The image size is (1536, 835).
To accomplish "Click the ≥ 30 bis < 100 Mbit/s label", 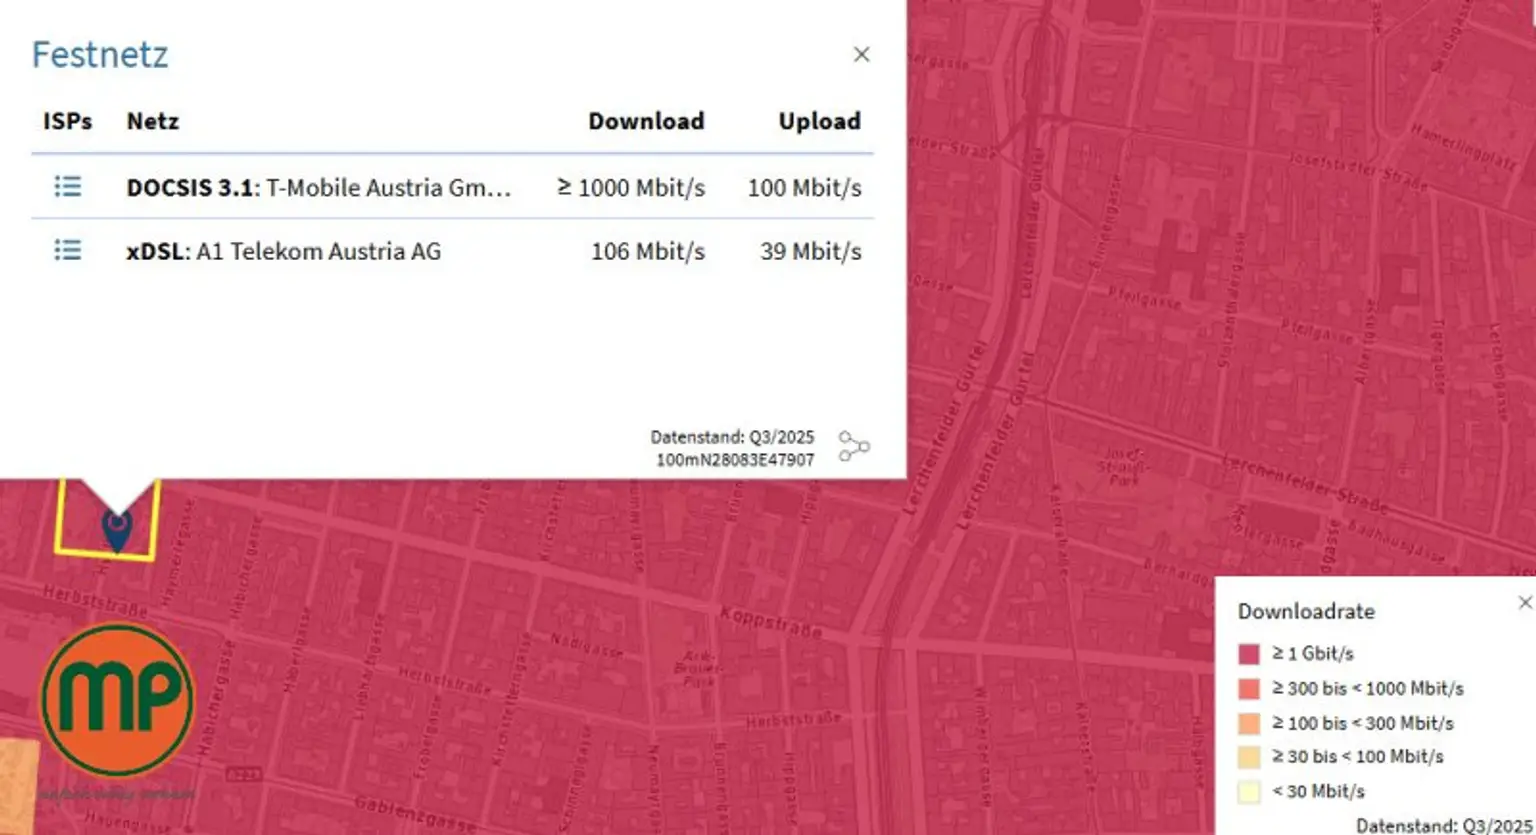I will click(x=1358, y=757).
